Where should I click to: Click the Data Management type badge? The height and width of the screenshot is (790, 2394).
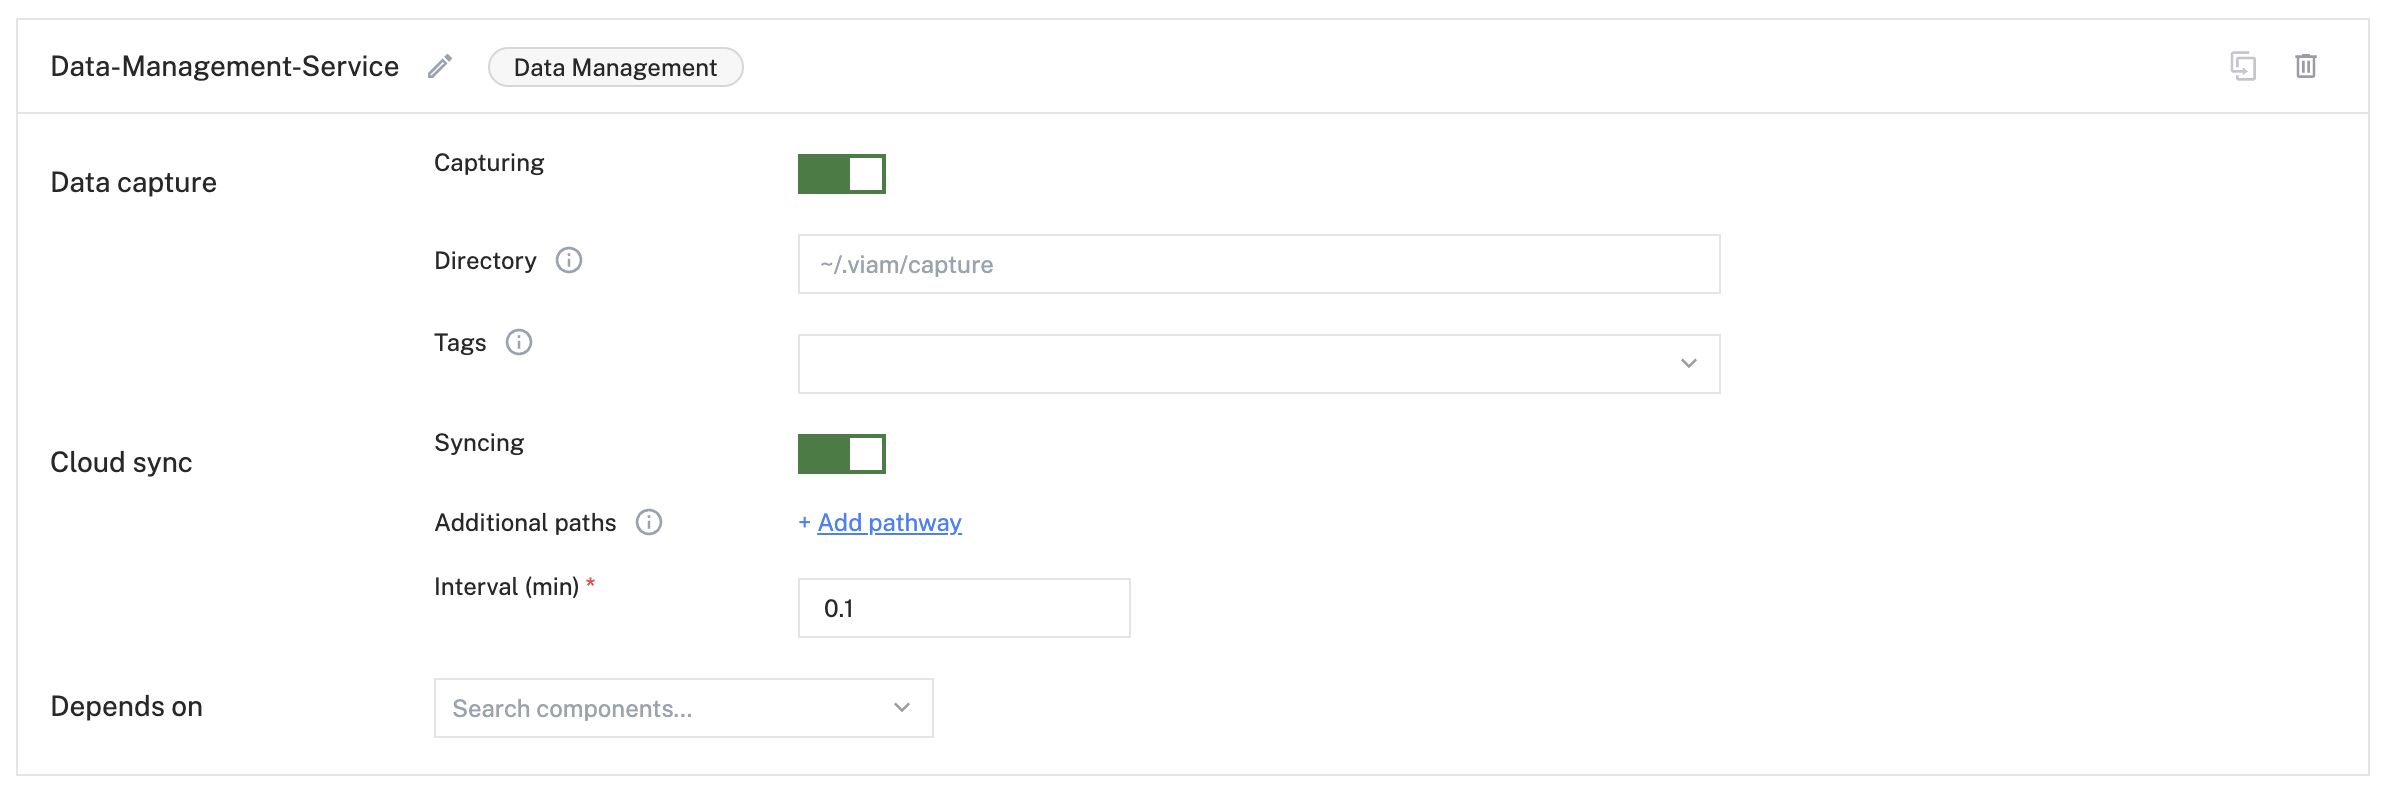[615, 67]
